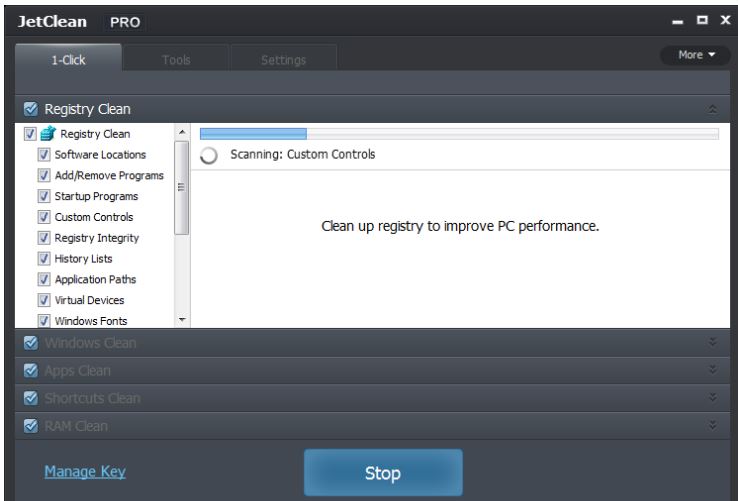Uncheck the Virtual Devices checkbox
738x501 pixels.
[44, 300]
